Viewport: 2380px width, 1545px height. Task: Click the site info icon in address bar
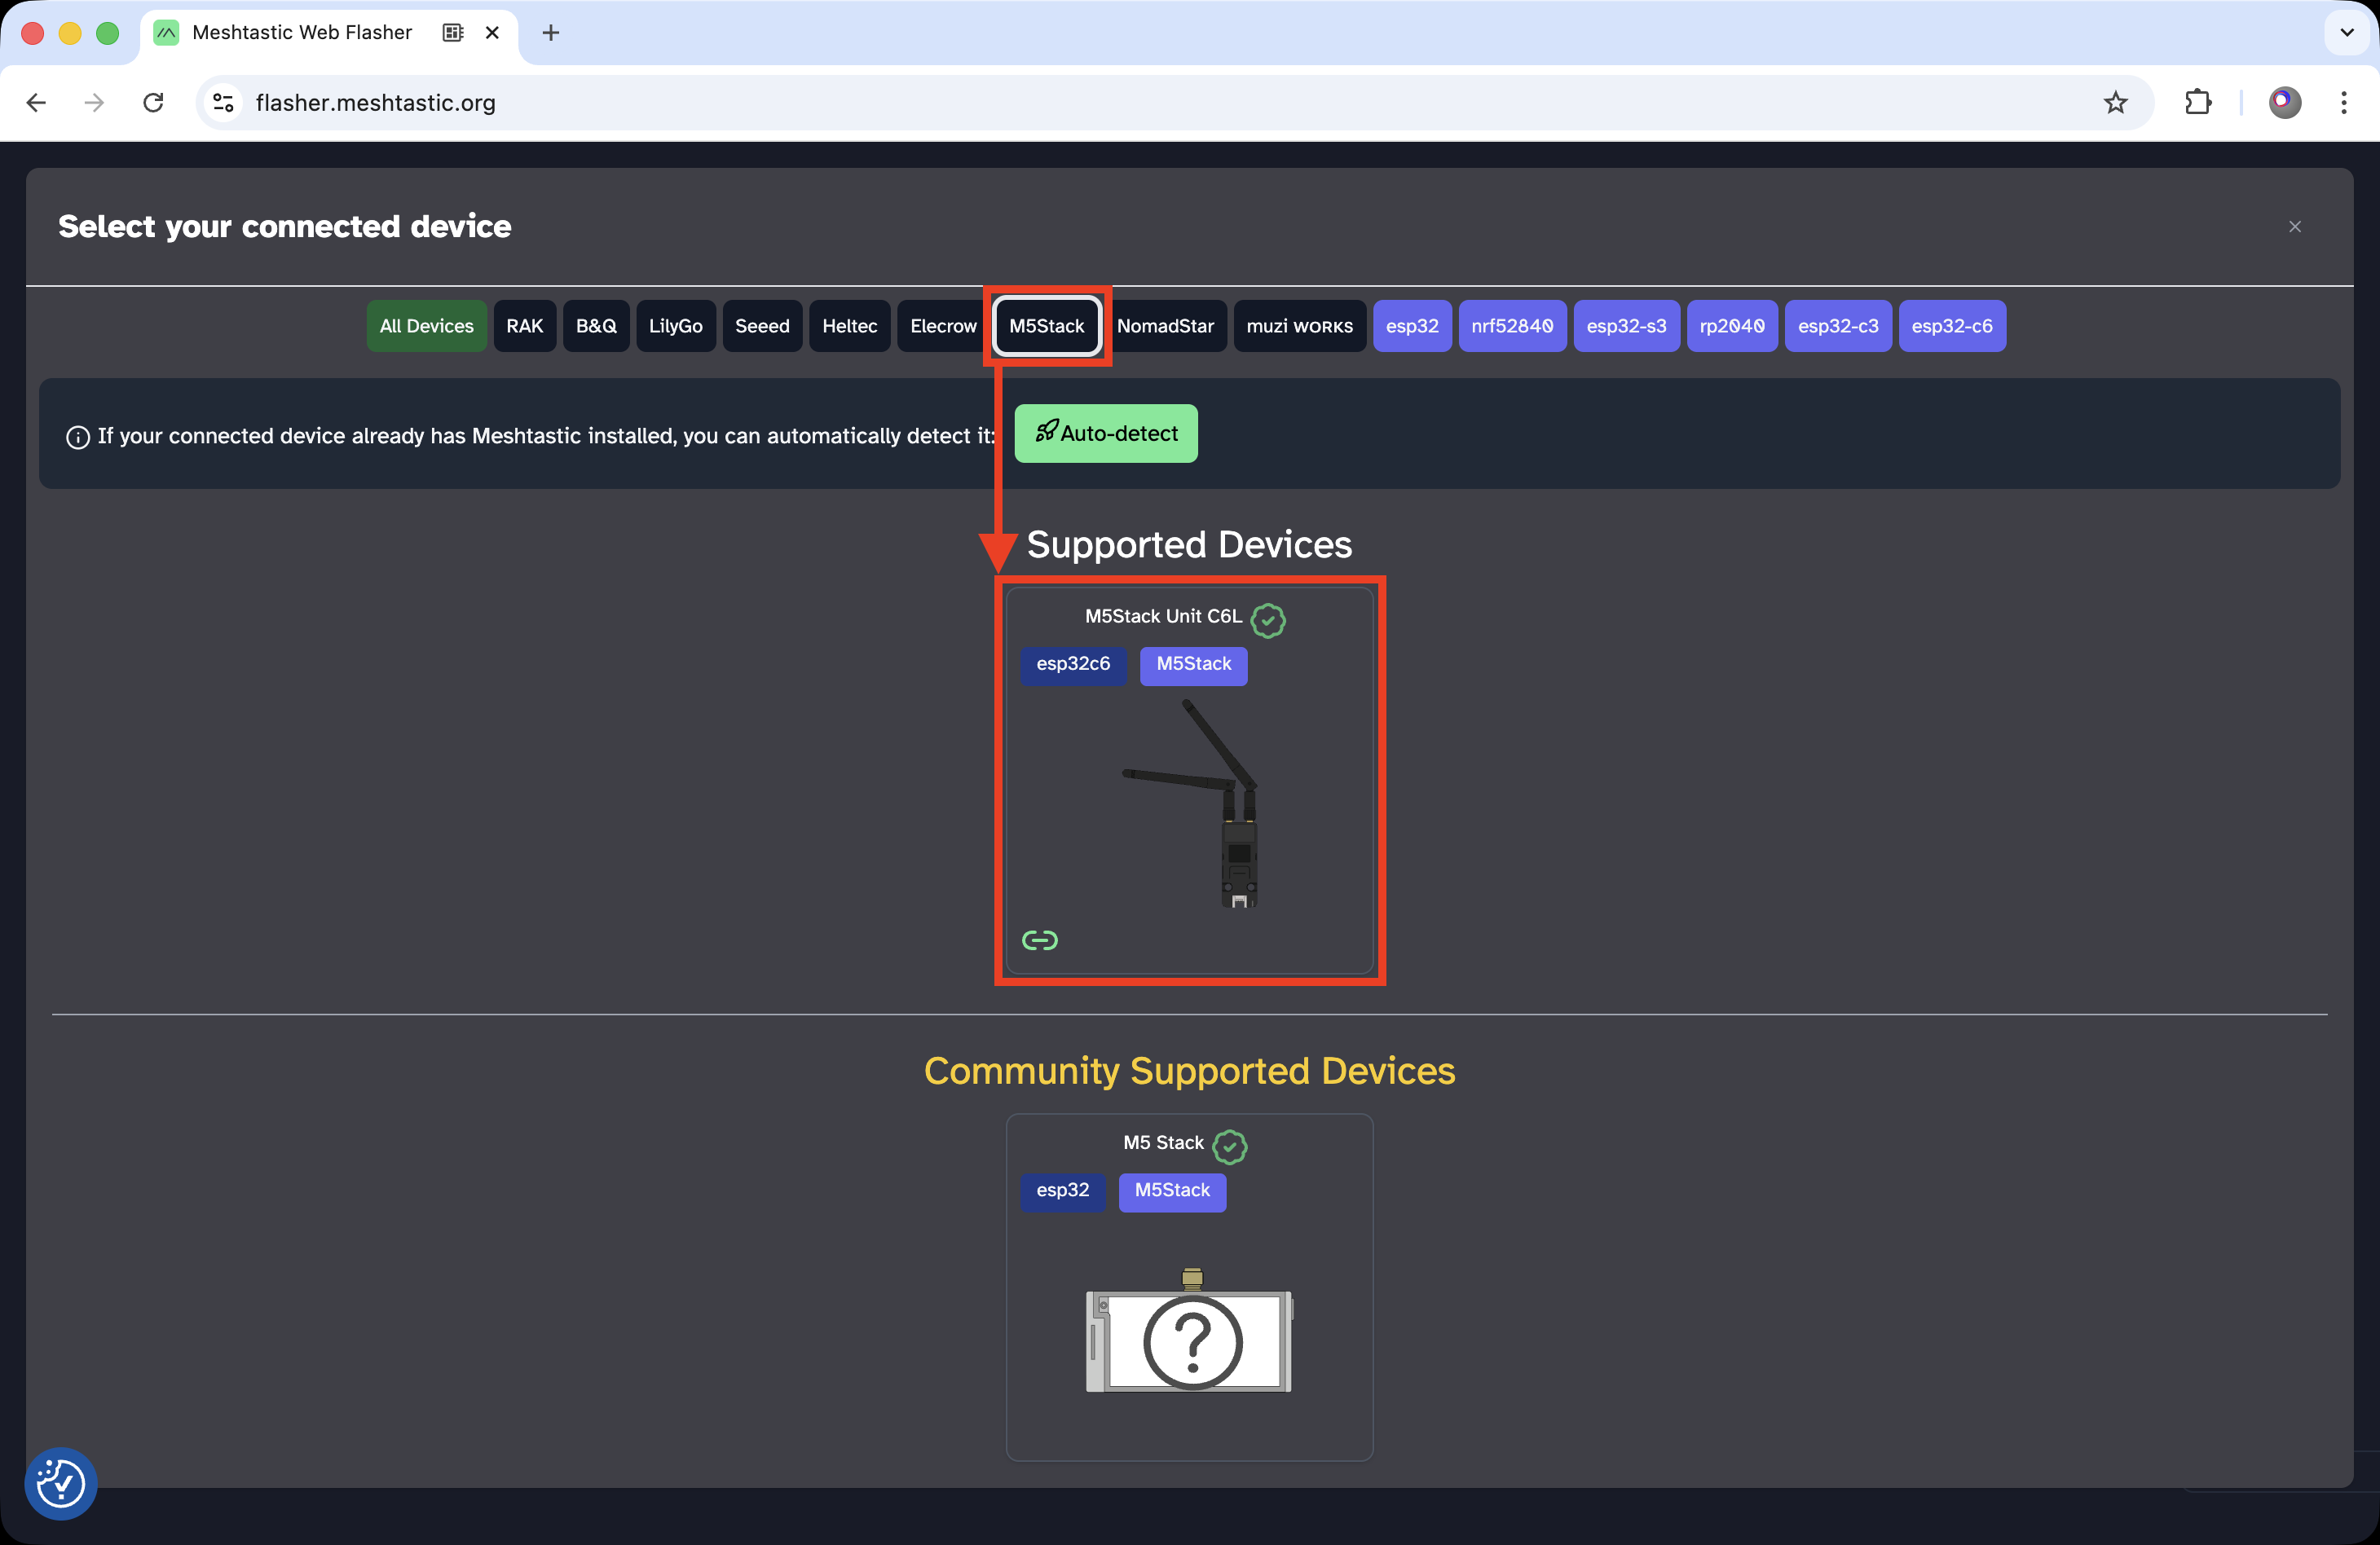pyautogui.click(x=224, y=103)
